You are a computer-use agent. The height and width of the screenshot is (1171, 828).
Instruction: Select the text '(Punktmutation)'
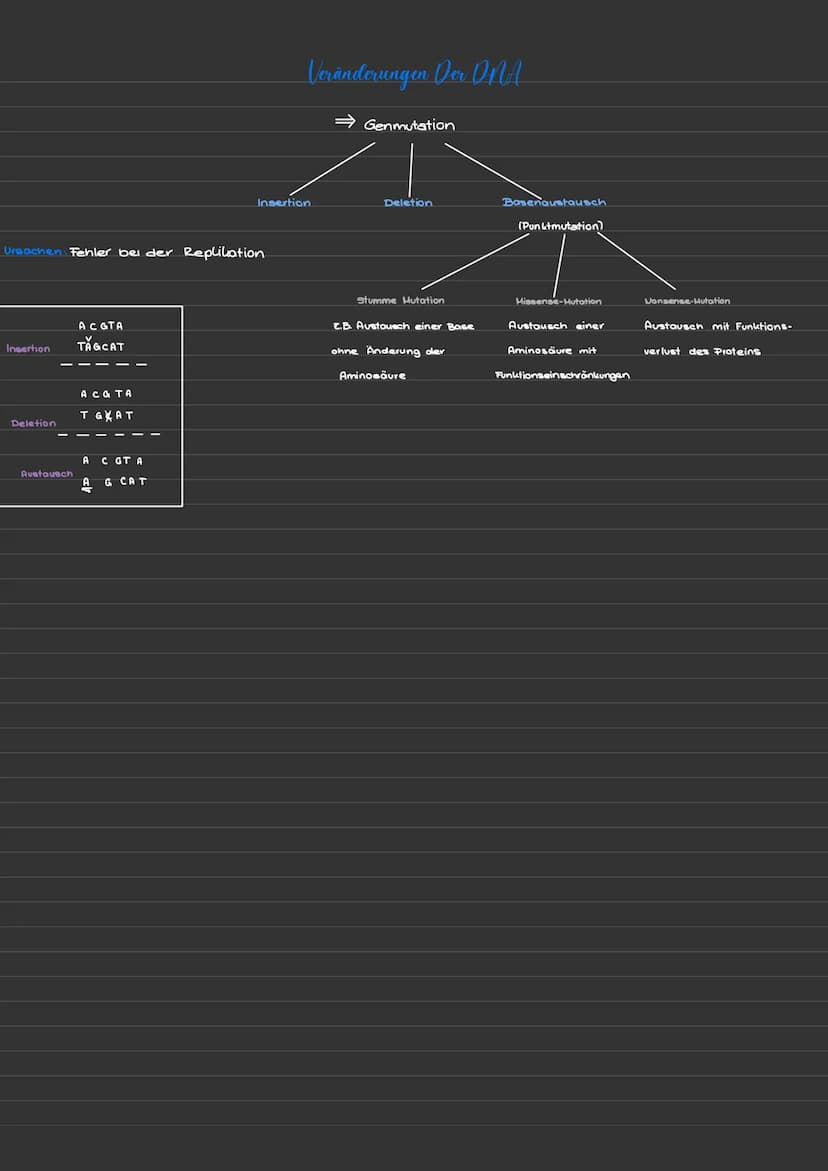click(561, 226)
